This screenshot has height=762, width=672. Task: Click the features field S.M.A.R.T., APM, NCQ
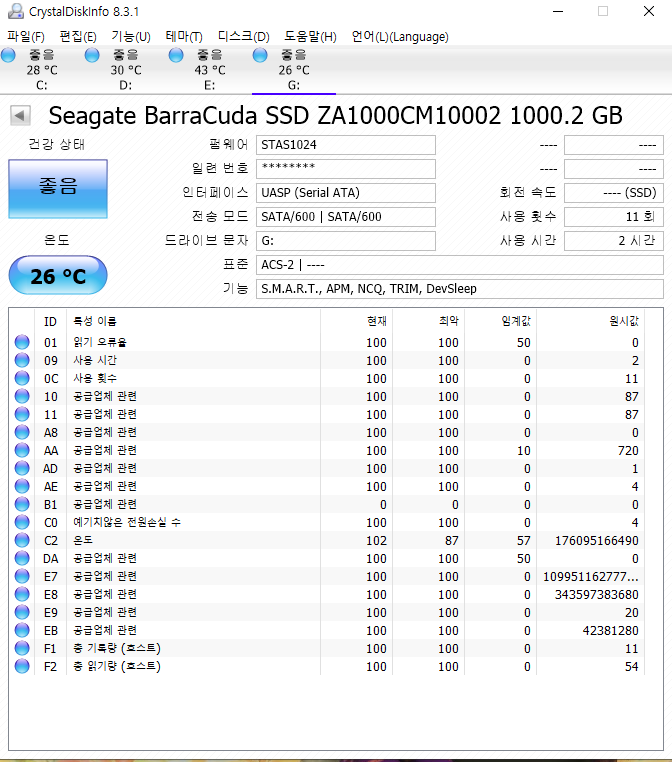[x=460, y=289]
